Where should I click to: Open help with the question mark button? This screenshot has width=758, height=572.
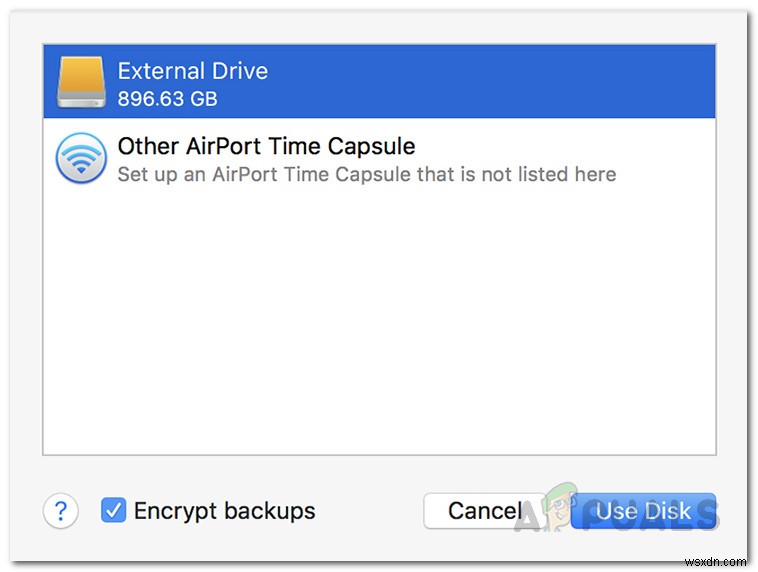tap(59, 511)
